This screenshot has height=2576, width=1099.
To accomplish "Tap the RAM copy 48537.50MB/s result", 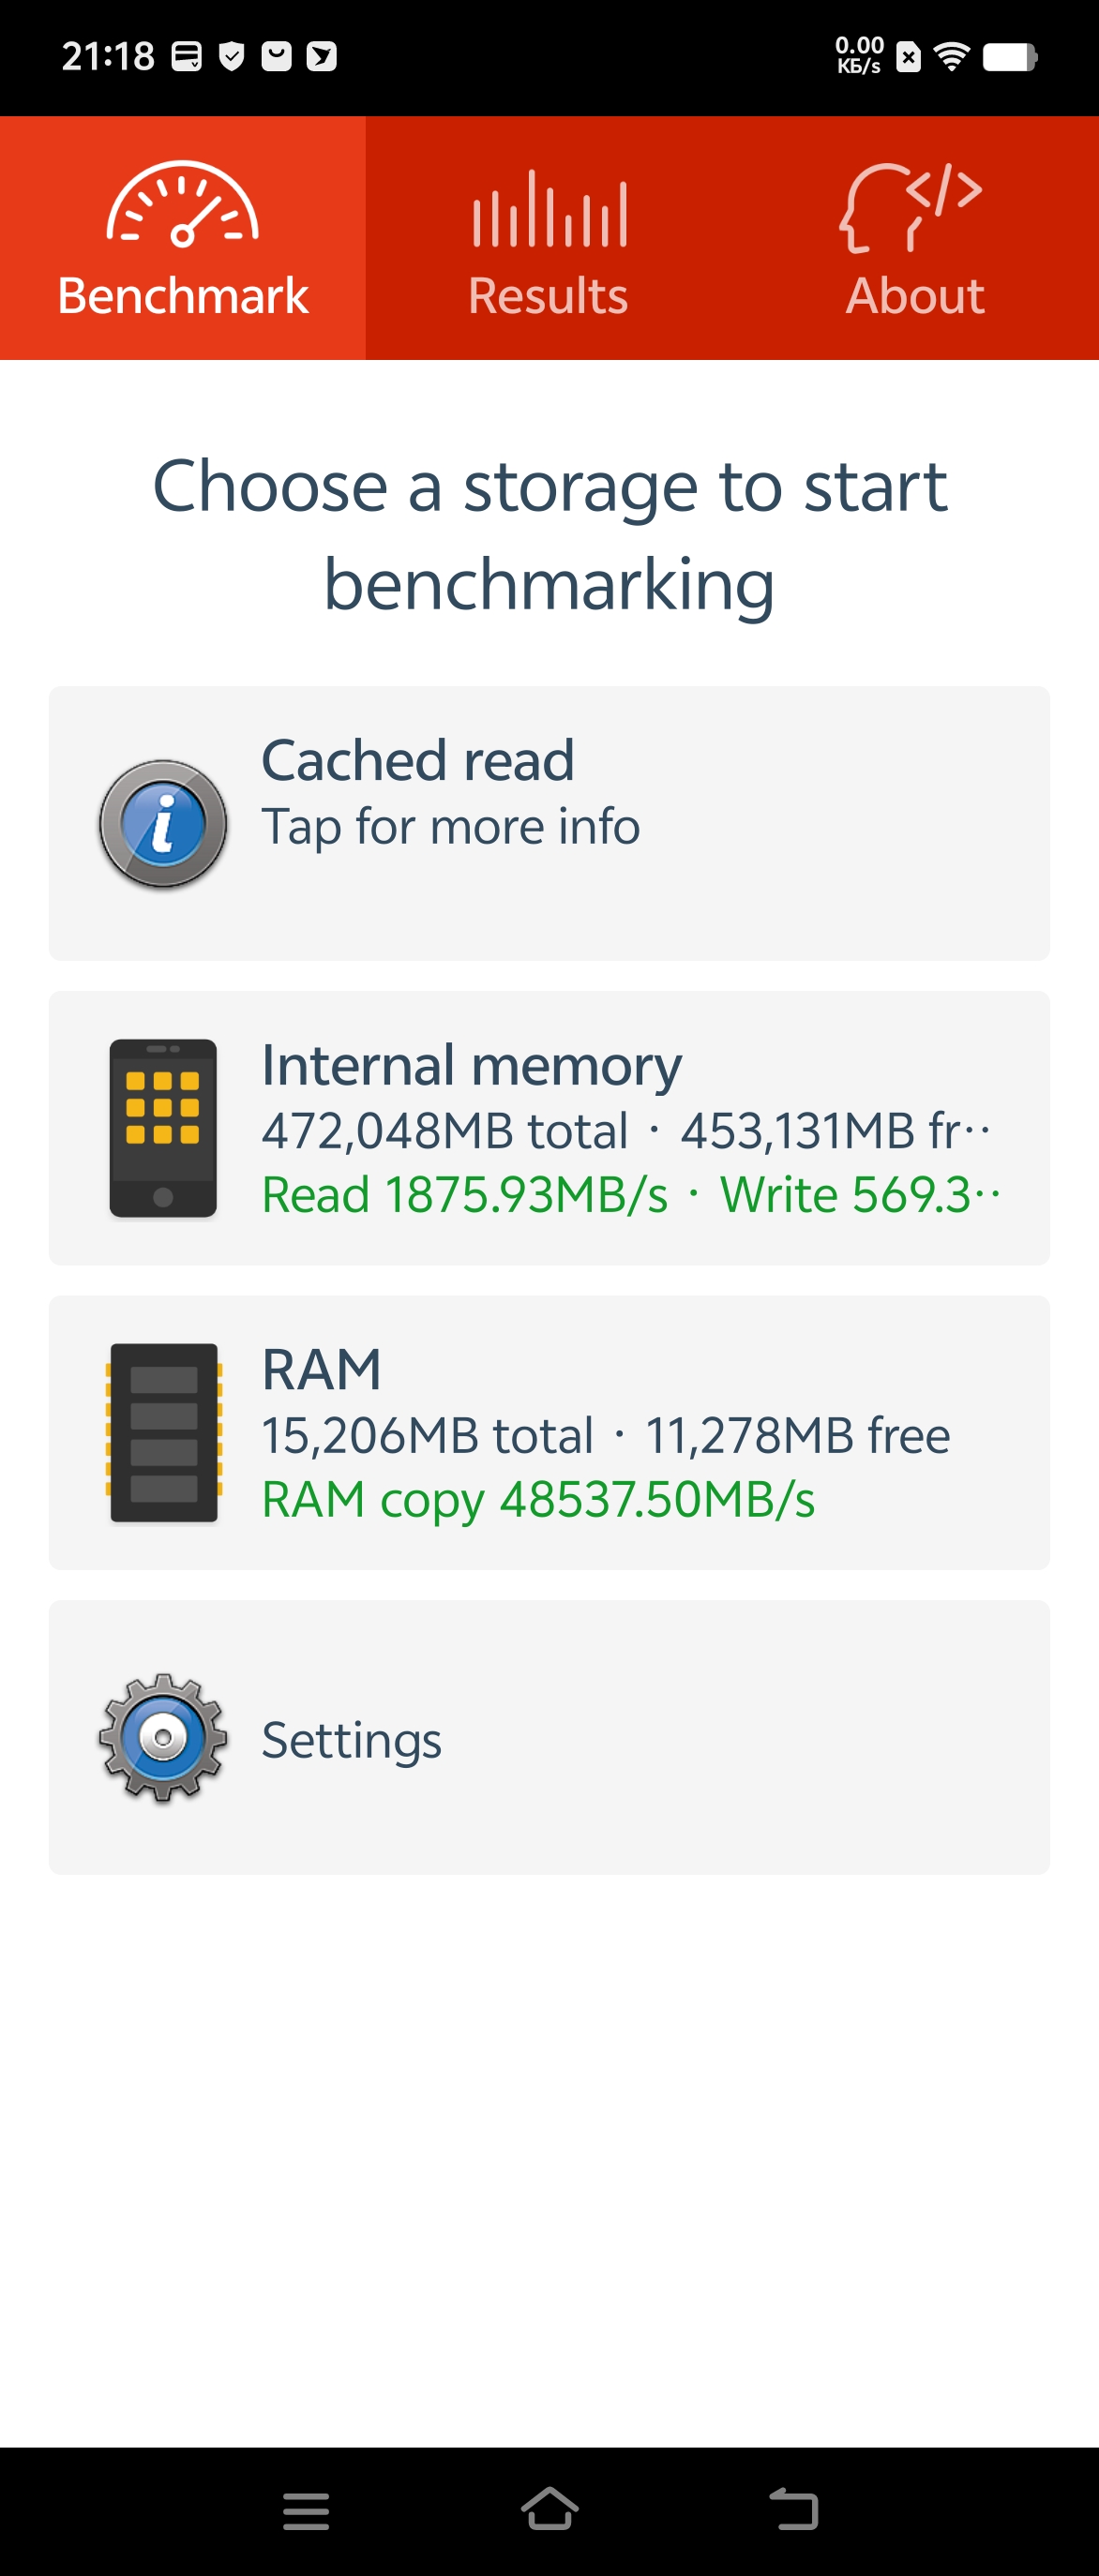I will (538, 1500).
